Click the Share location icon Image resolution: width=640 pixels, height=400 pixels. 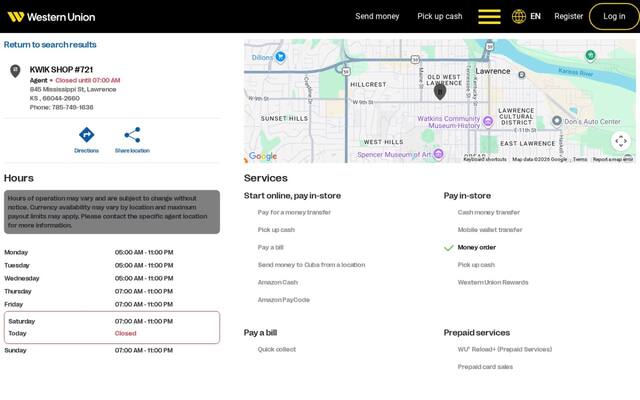[x=132, y=135]
